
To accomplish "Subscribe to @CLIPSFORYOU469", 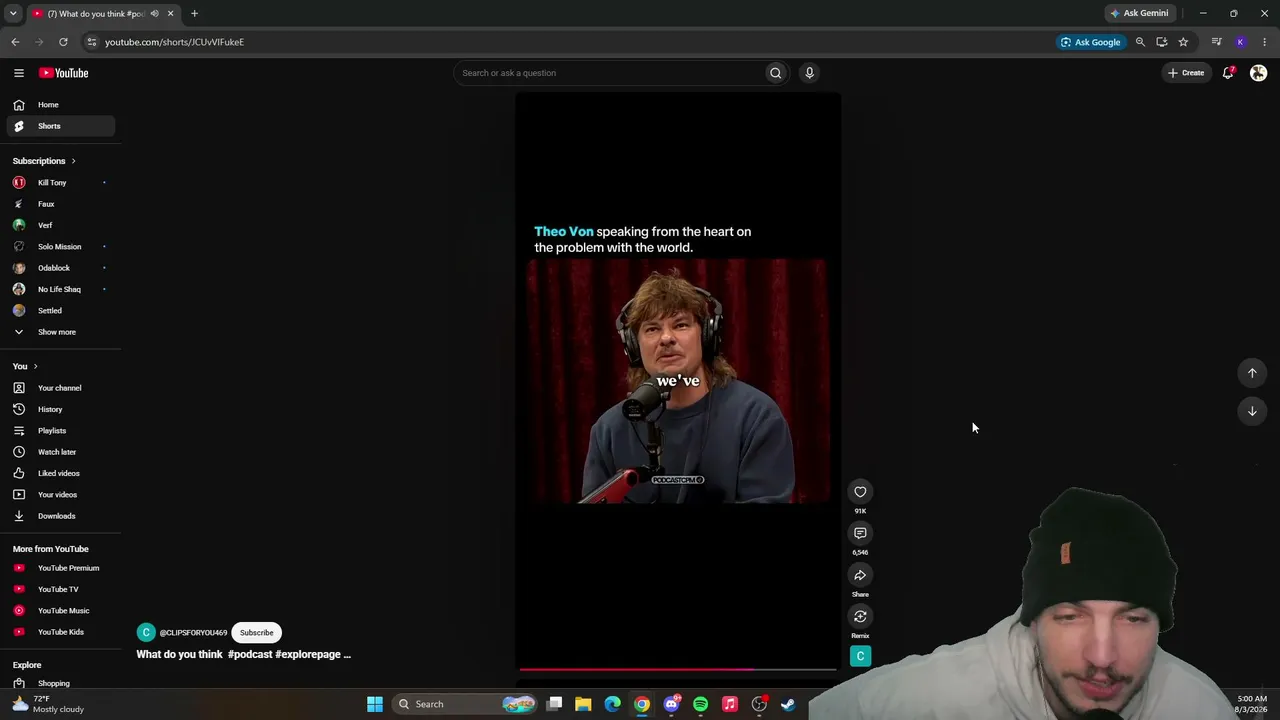I will click(x=256, y=632).
